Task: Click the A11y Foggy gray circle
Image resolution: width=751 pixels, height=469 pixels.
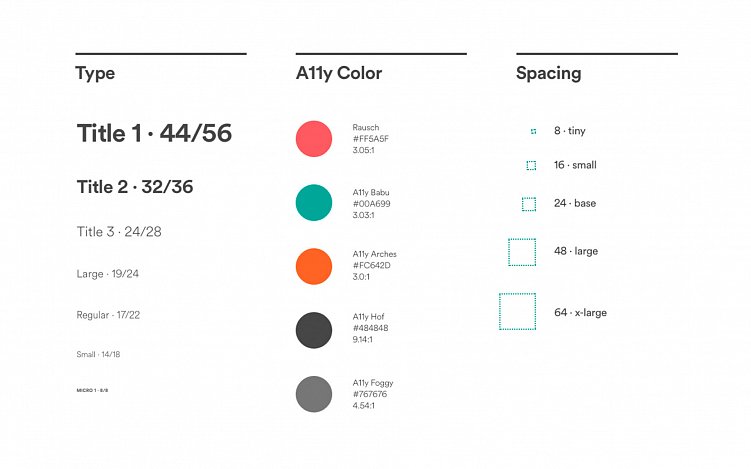Action: (314, 394)
